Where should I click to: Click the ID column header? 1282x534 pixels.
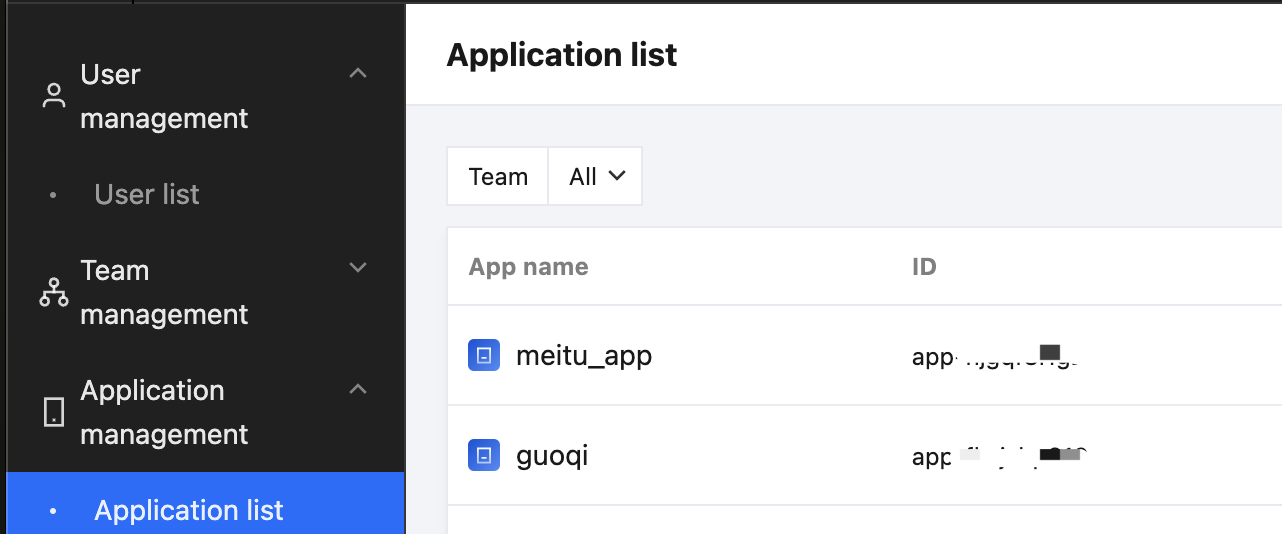coord(924,267)
